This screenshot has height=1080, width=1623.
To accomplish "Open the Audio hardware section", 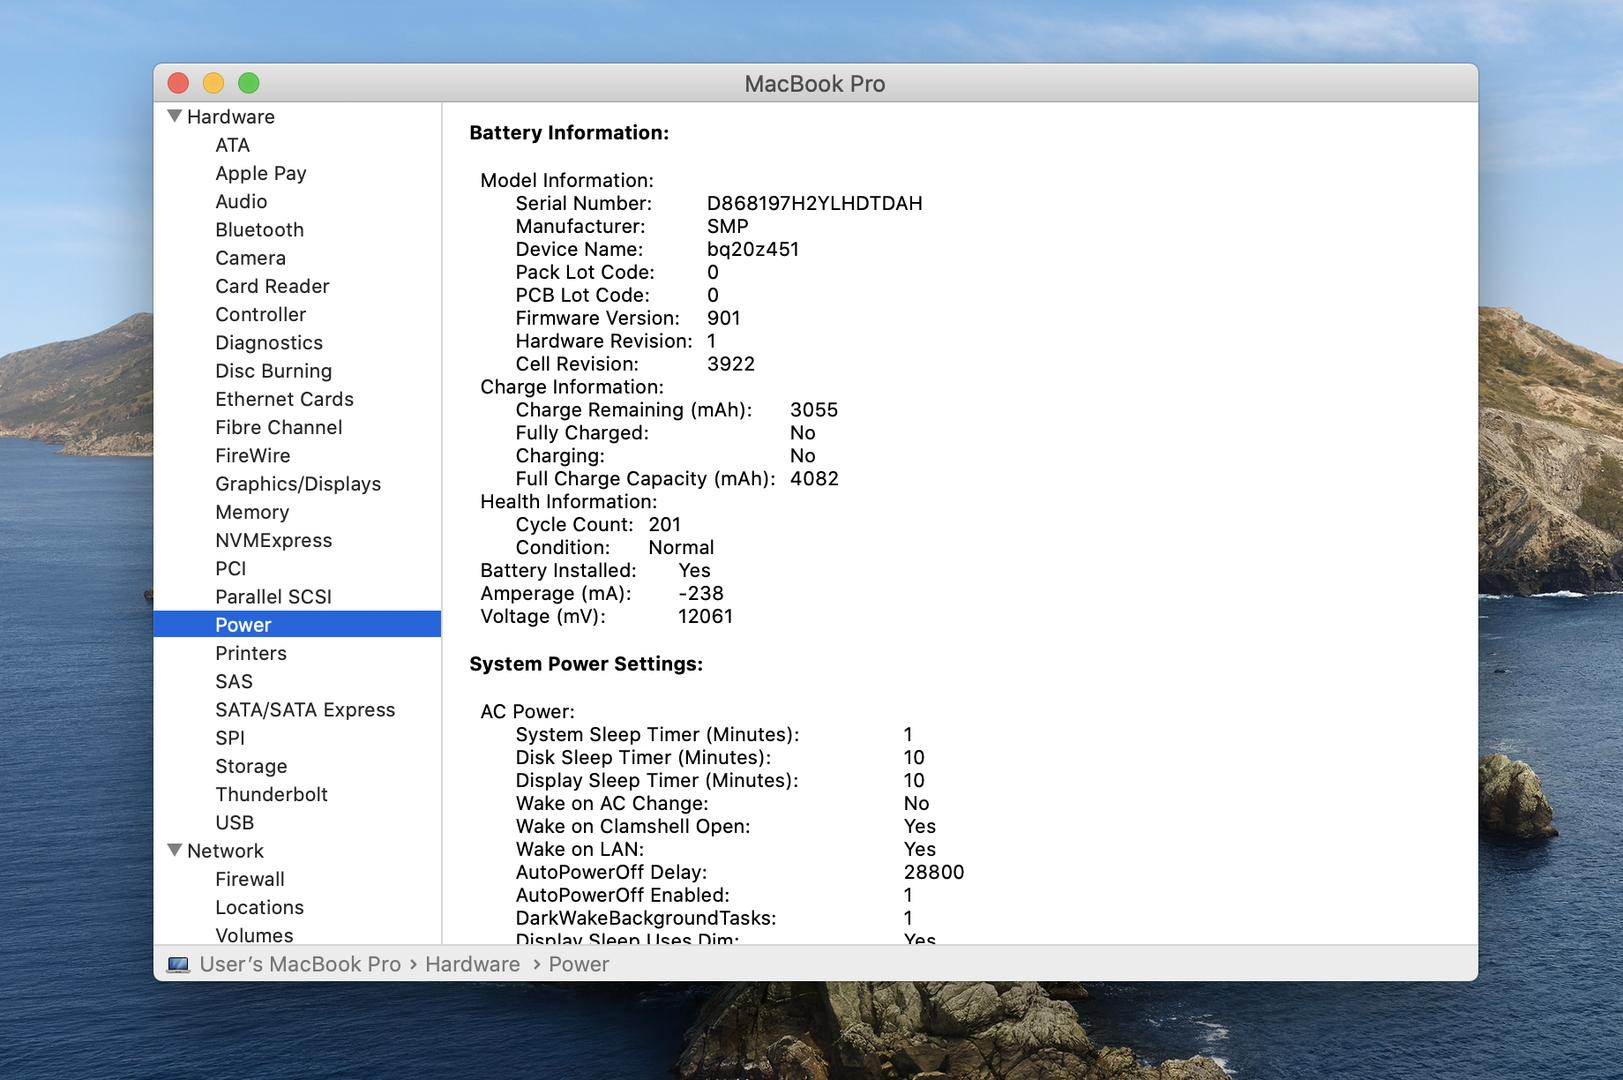I will (241, 201).
